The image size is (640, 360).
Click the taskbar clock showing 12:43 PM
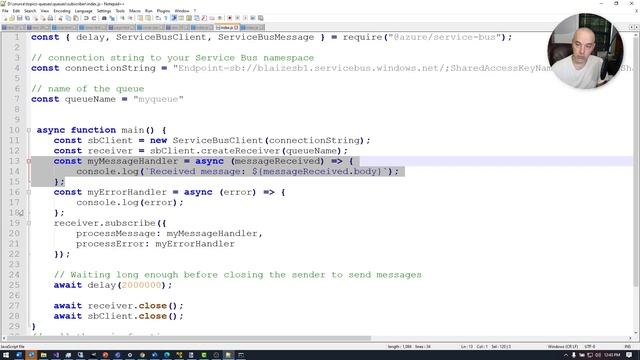click(x=613, y=355)
